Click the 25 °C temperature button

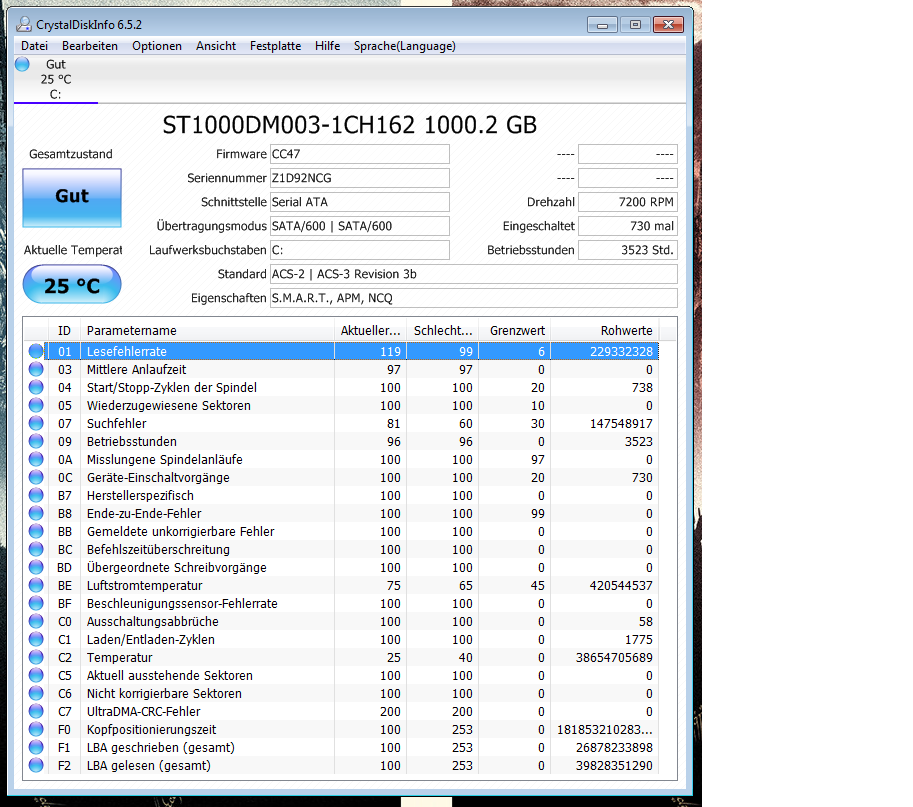click(x=72, y=285)
